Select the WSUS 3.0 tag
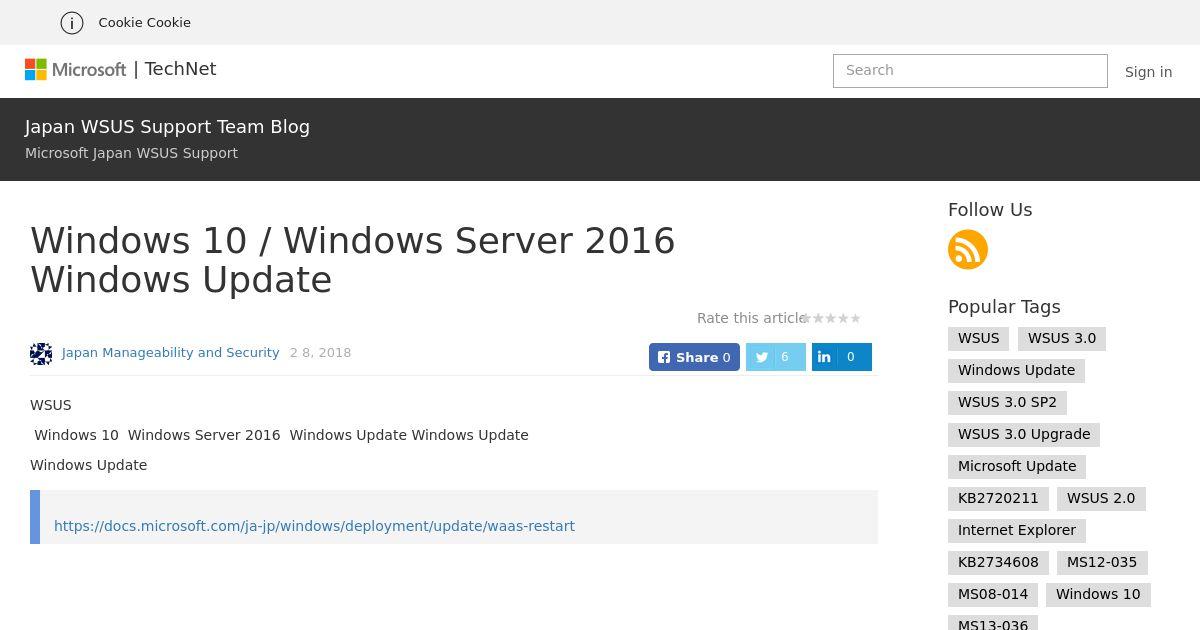Screen dimensions: 1200x630 pos(1062,338)
